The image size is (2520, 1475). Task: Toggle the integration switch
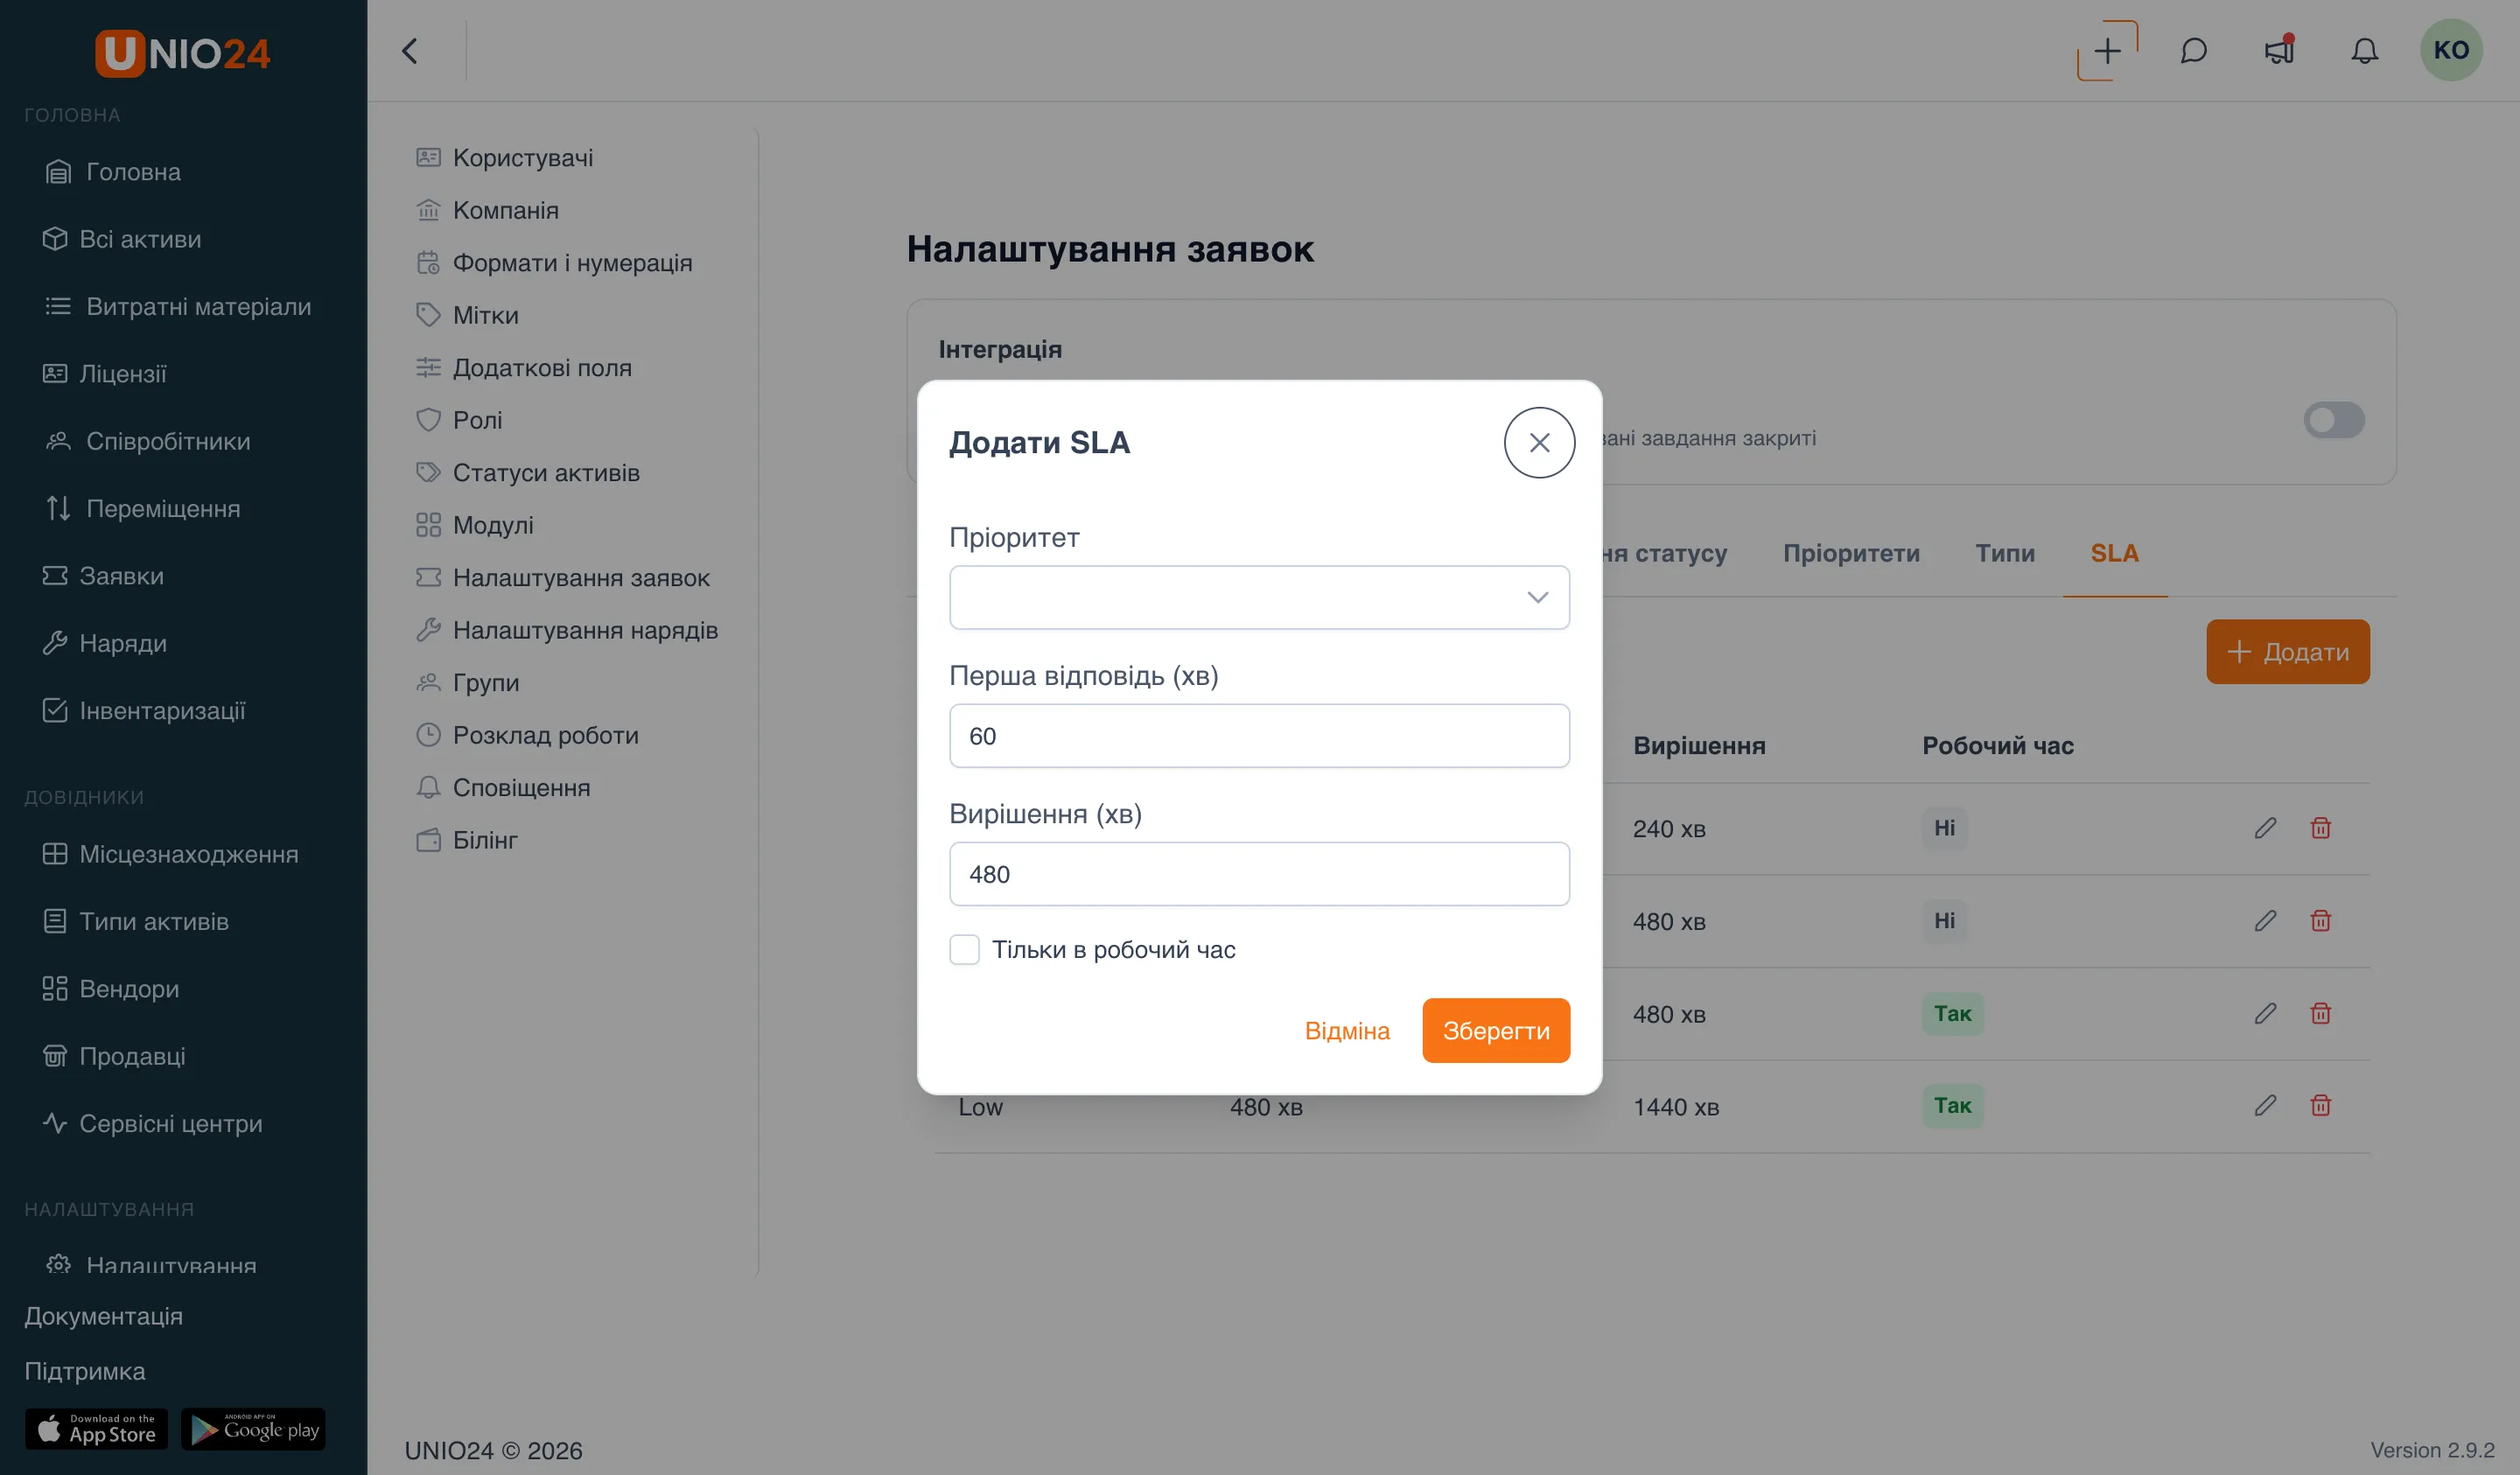2334,420
